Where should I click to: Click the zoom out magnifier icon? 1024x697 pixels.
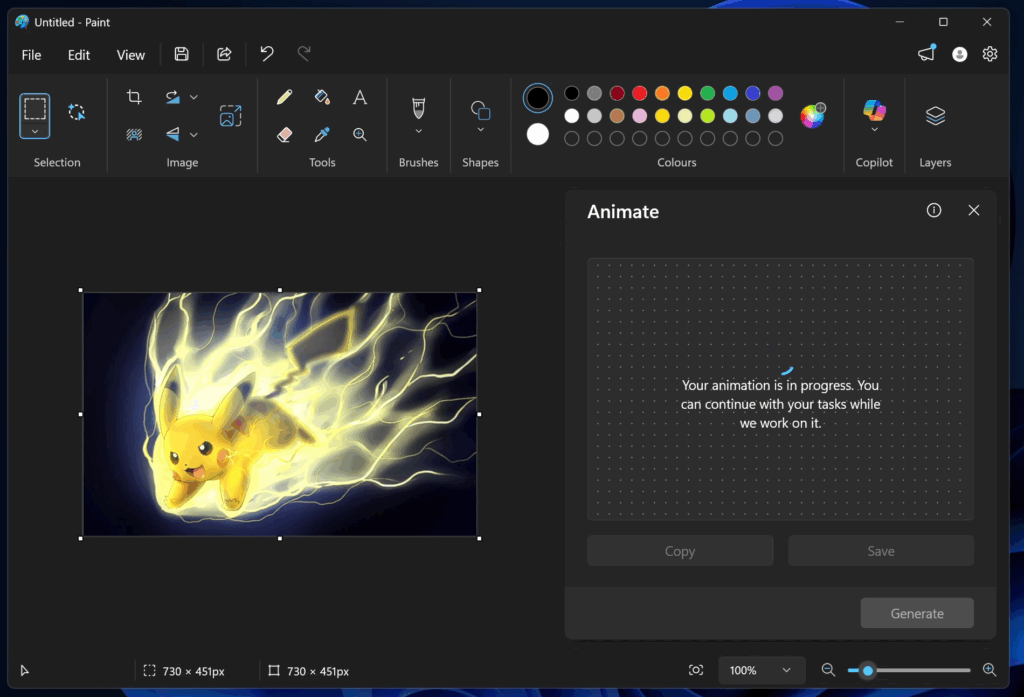coord(828,670)
